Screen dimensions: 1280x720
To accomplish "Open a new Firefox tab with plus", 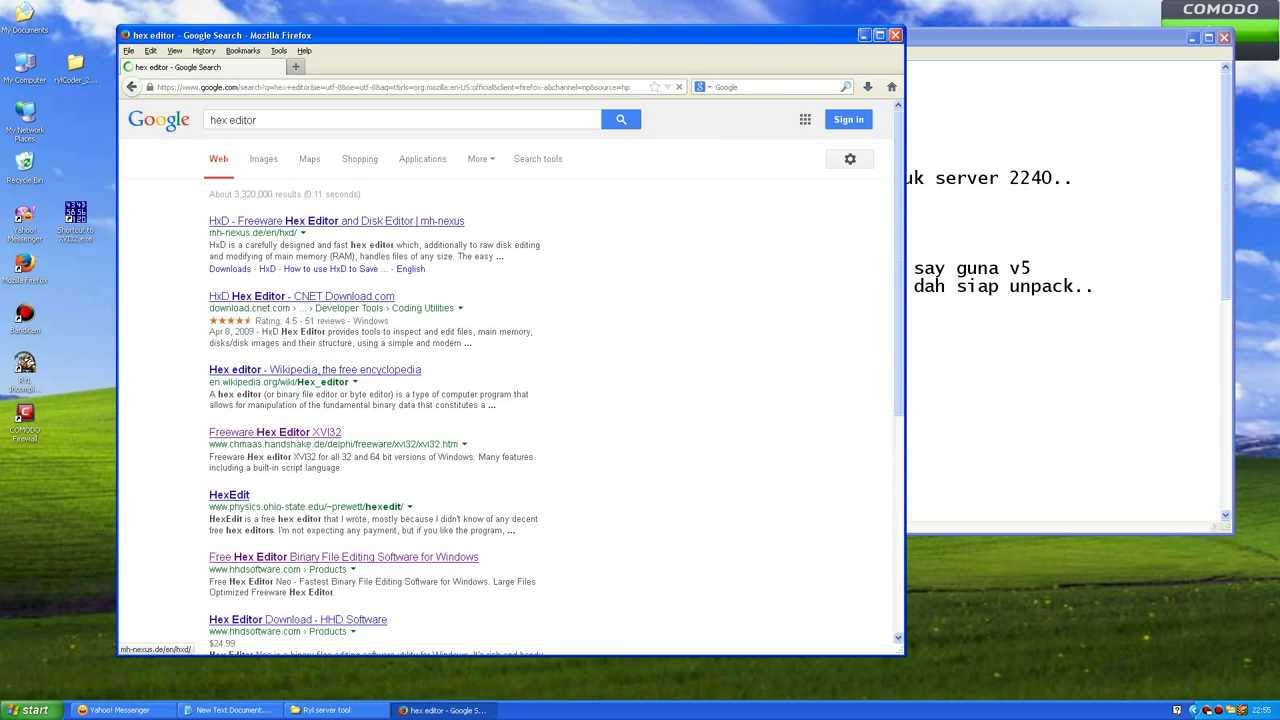I will 295,67.
